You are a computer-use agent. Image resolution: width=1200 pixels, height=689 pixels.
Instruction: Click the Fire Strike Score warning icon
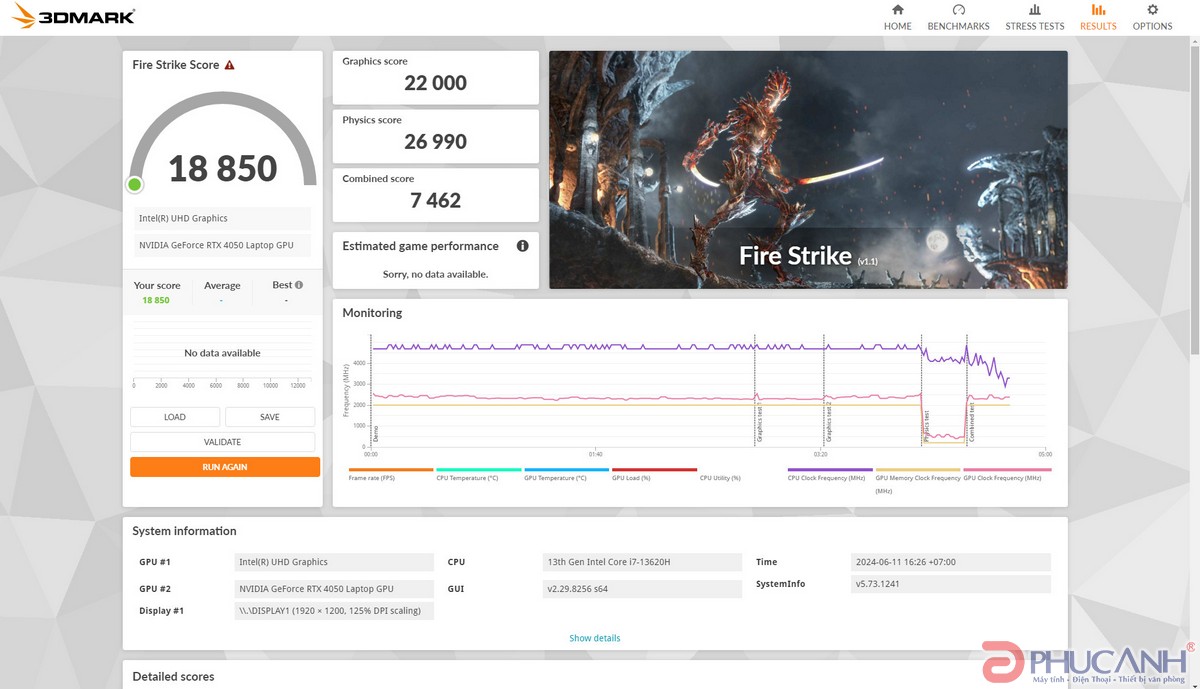[229, 65]
